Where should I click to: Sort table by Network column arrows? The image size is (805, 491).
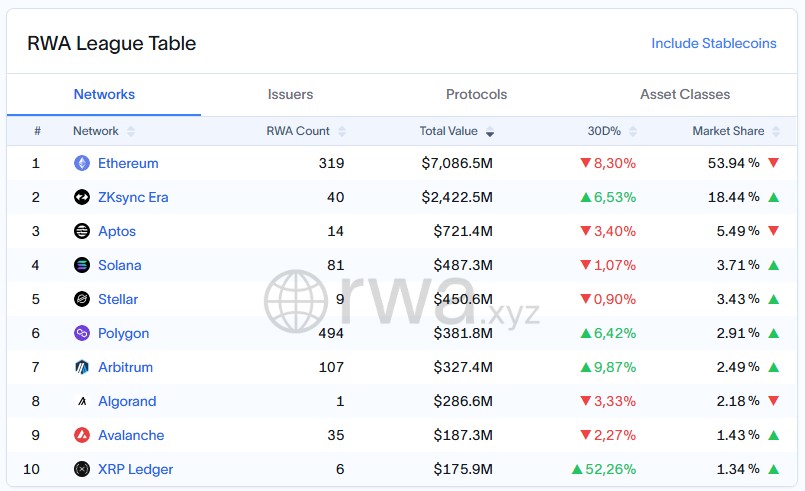click(x=131, y=131)
